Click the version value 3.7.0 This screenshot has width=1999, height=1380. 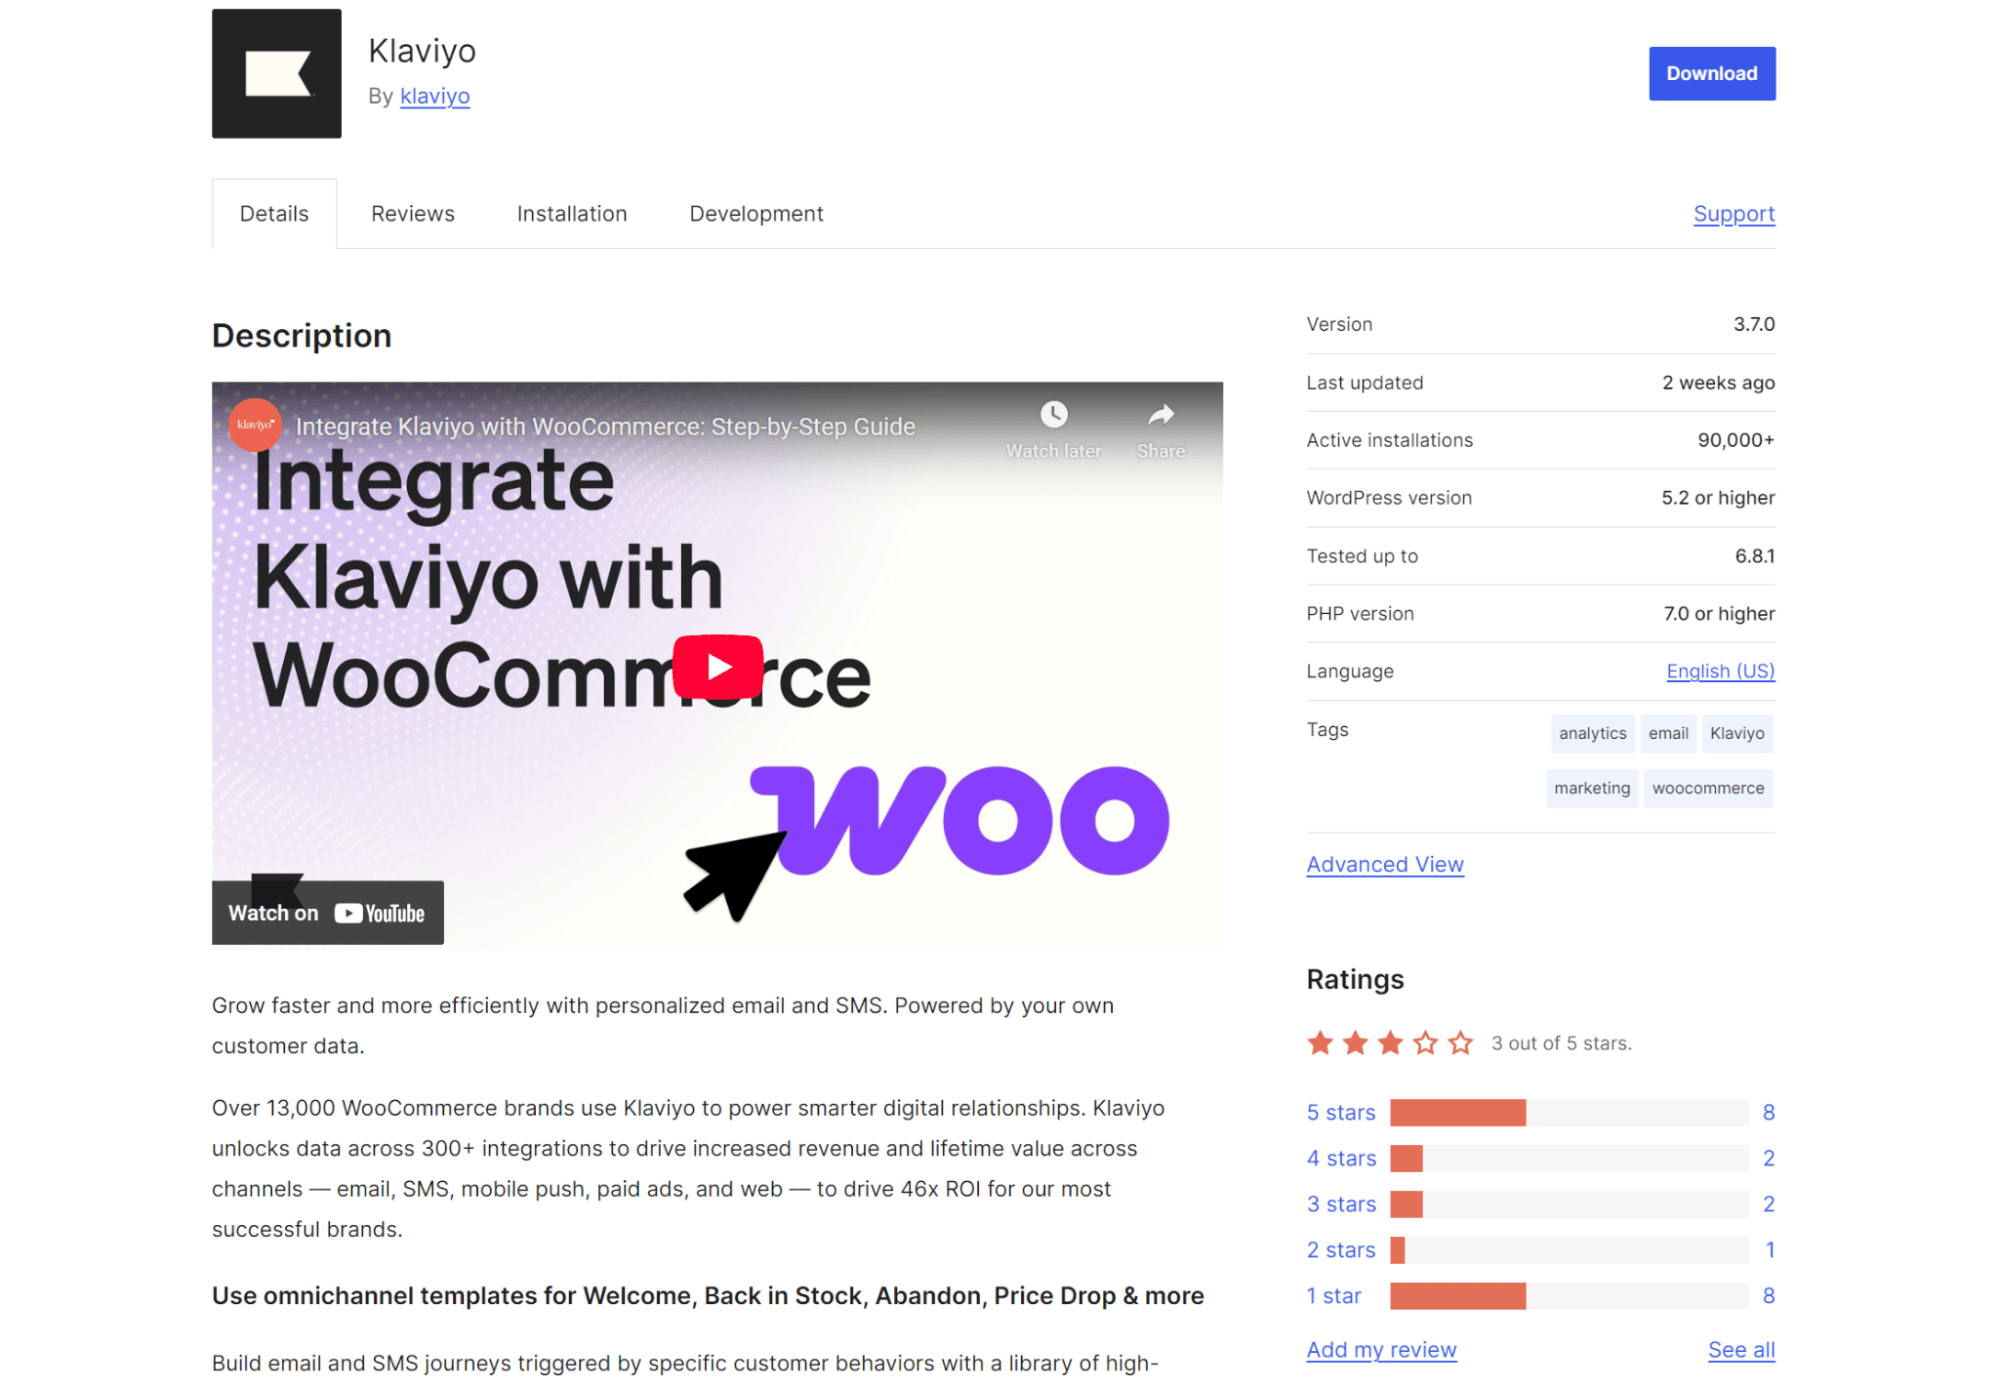tap(1754, 324)
